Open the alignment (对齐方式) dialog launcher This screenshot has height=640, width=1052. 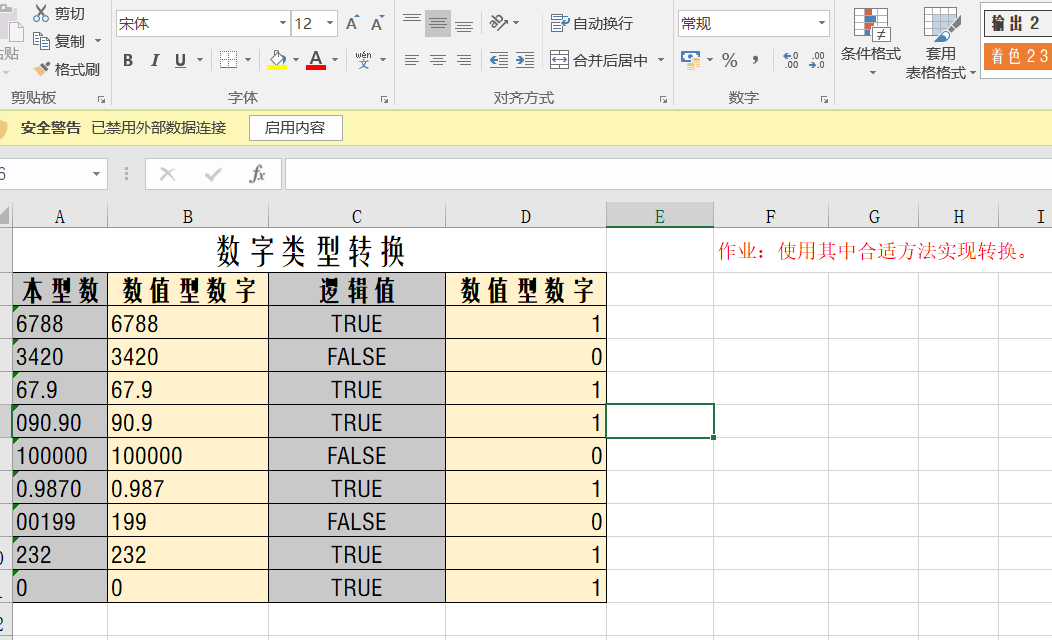coord(664,99)
